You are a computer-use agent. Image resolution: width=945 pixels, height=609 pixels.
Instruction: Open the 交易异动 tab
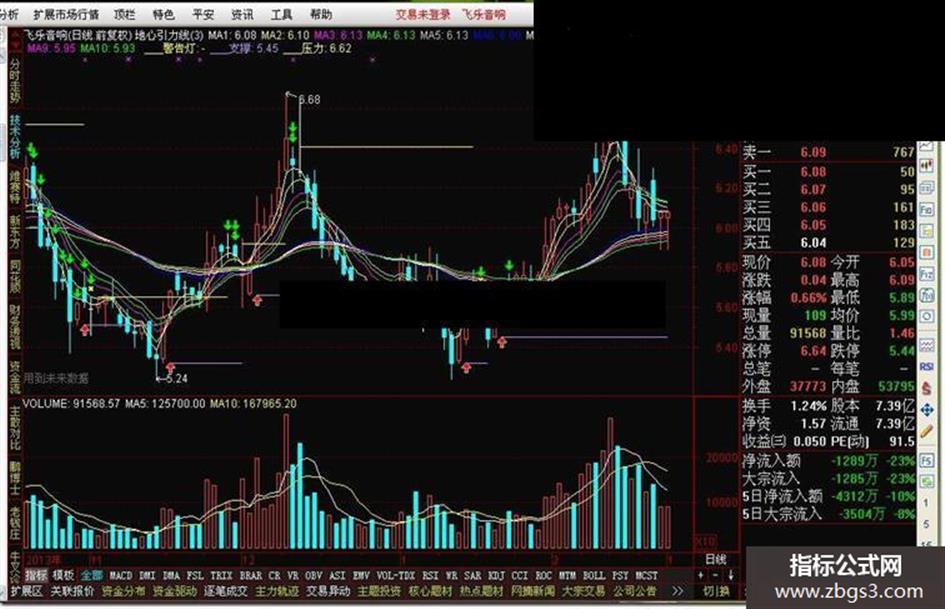pos(328,591)
